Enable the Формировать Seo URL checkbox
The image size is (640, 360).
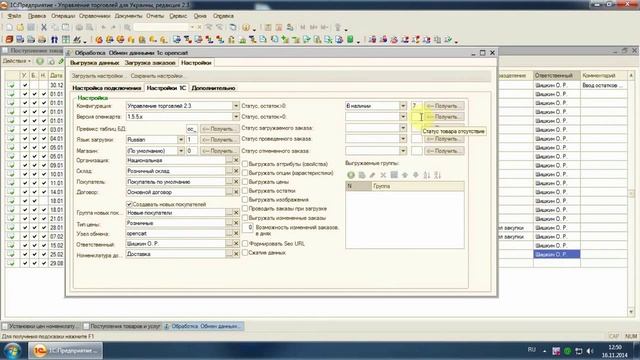[245, 243]
